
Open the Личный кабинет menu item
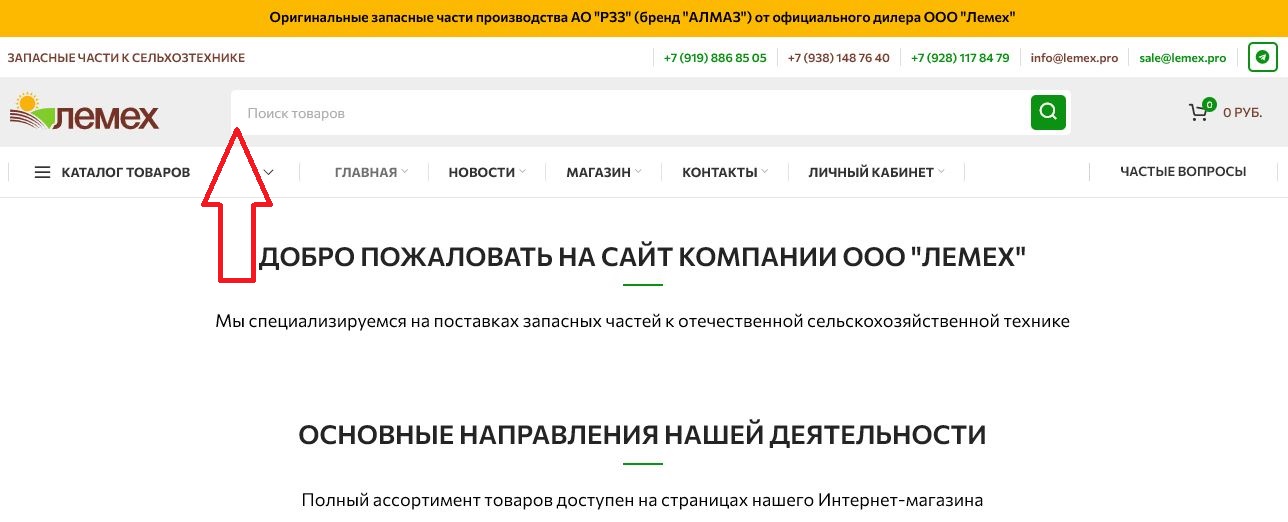[x=871, y=172]
